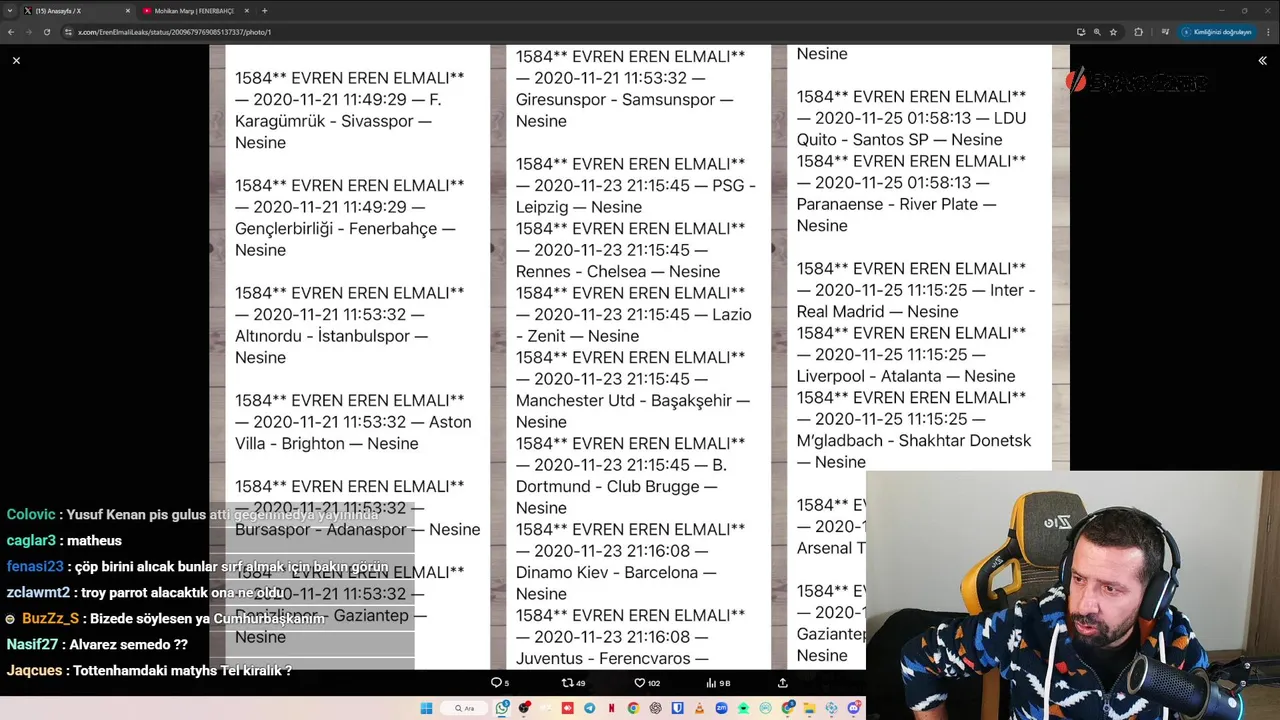Install app icon in address bar
This screenshot has height=720, width=1280.
(x=1081, y=32)
